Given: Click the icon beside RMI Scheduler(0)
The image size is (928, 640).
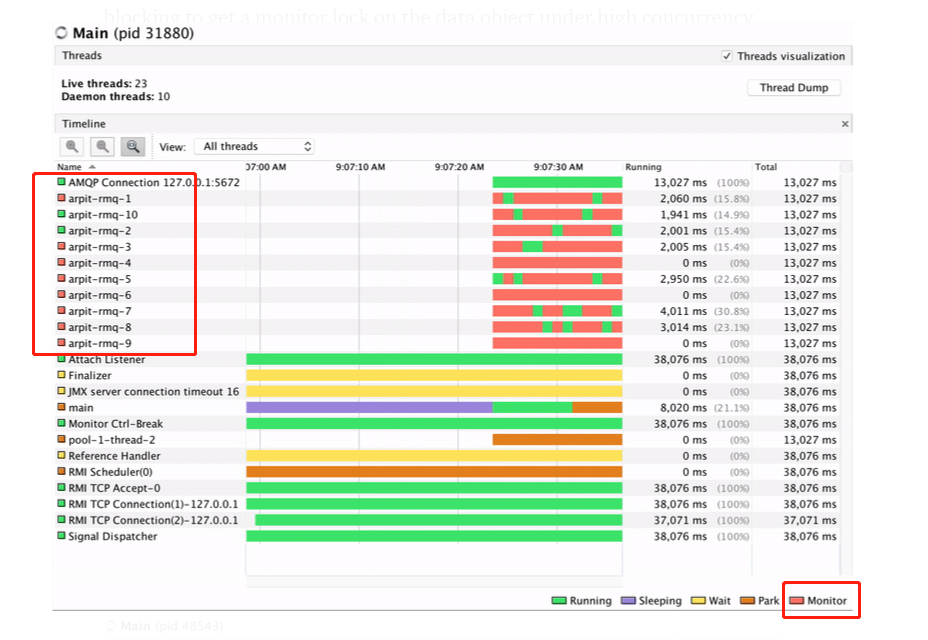Looking at the screenshot, I should pyautogui.click(x=61, y=471).
